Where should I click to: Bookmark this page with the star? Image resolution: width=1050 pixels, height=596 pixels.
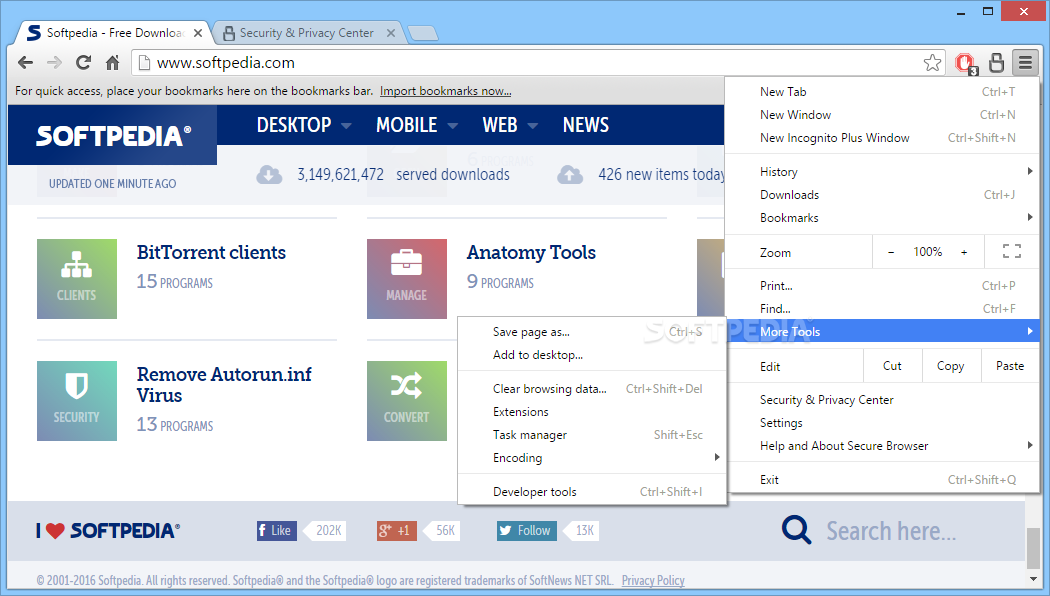[x=932, y=63]
